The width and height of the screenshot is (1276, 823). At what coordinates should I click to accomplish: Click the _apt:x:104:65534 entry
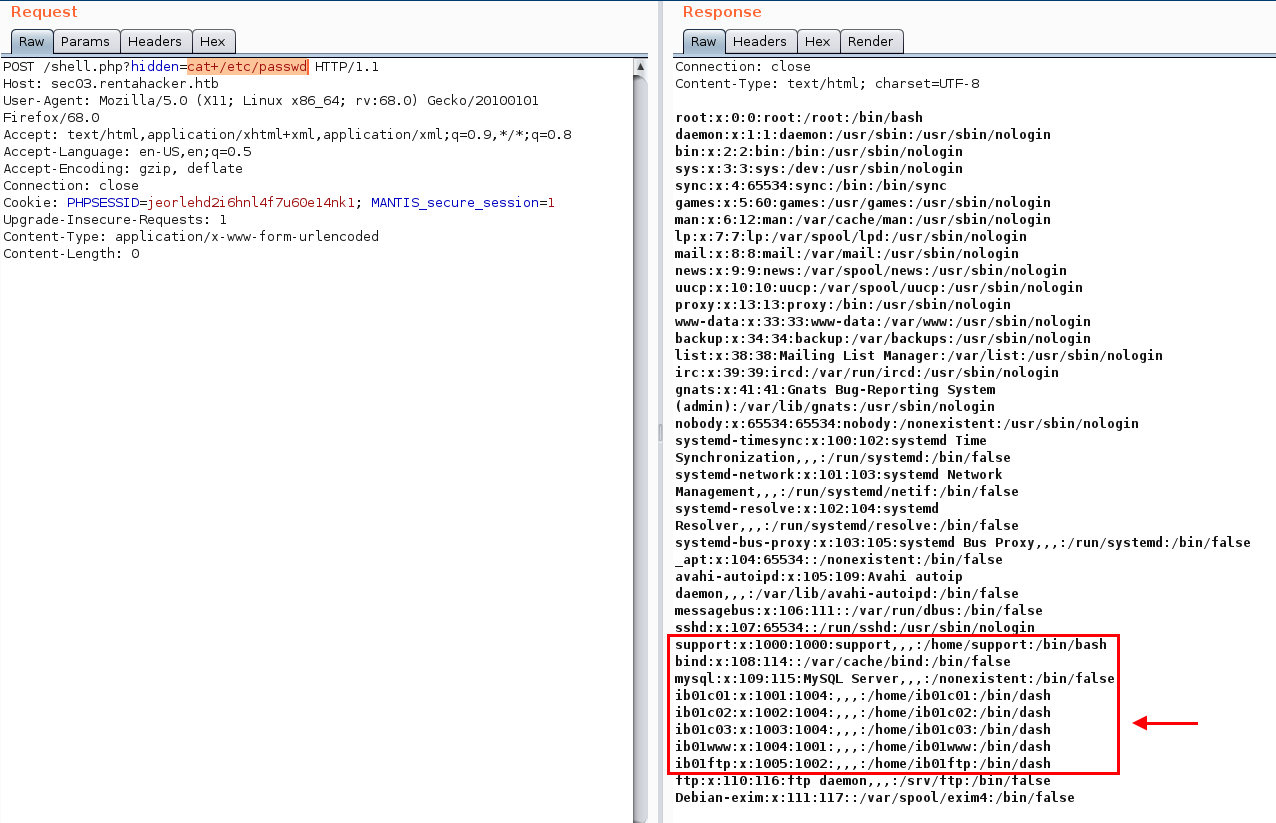[x=839, y=560]
